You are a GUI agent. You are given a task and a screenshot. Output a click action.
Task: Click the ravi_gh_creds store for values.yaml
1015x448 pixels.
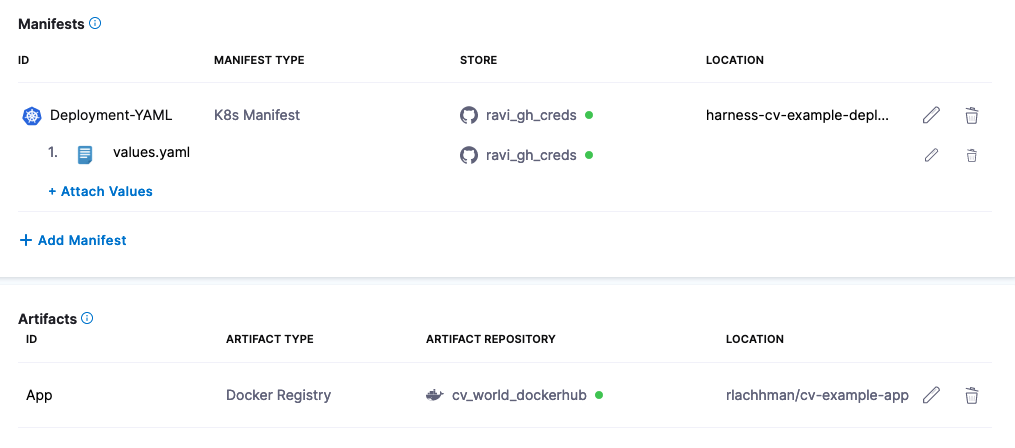click(x=531, y=155)
